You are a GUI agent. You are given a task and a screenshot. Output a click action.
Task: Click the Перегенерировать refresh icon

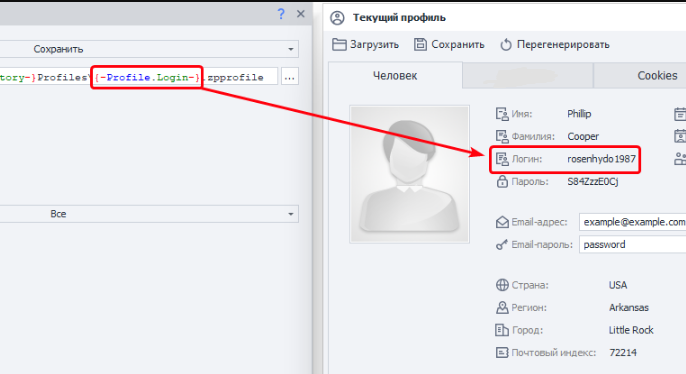click(506, 45)
